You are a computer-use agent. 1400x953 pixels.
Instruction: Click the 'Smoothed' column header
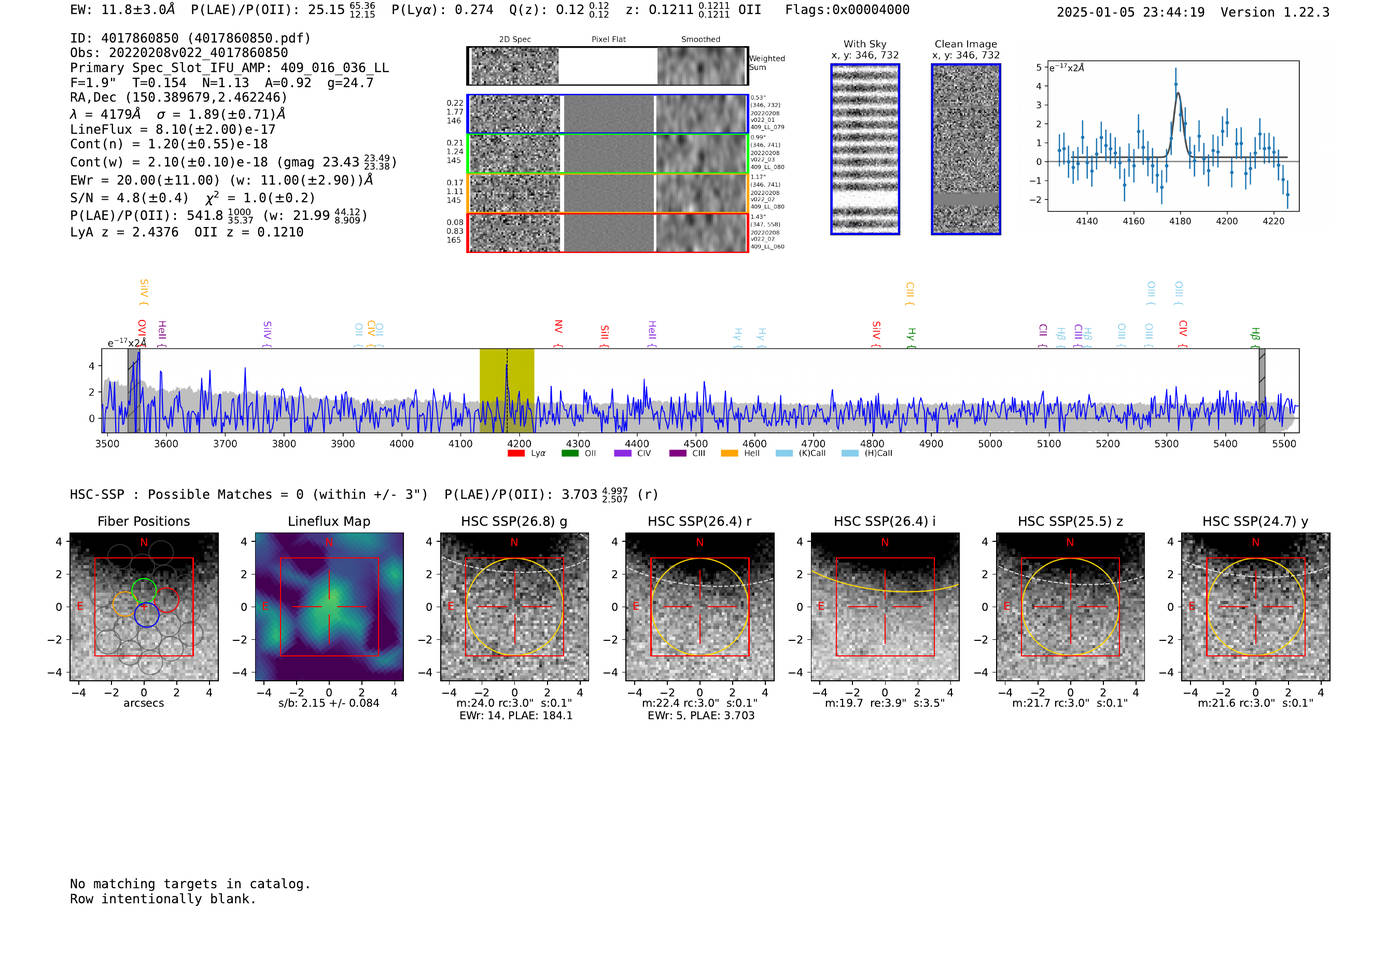click(x=701, y=40)
